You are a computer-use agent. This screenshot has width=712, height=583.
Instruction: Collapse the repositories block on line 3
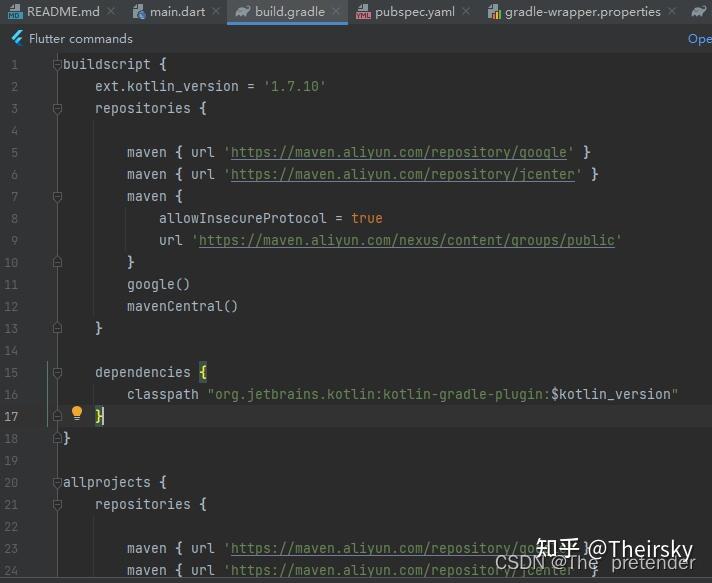coord(57,109)
